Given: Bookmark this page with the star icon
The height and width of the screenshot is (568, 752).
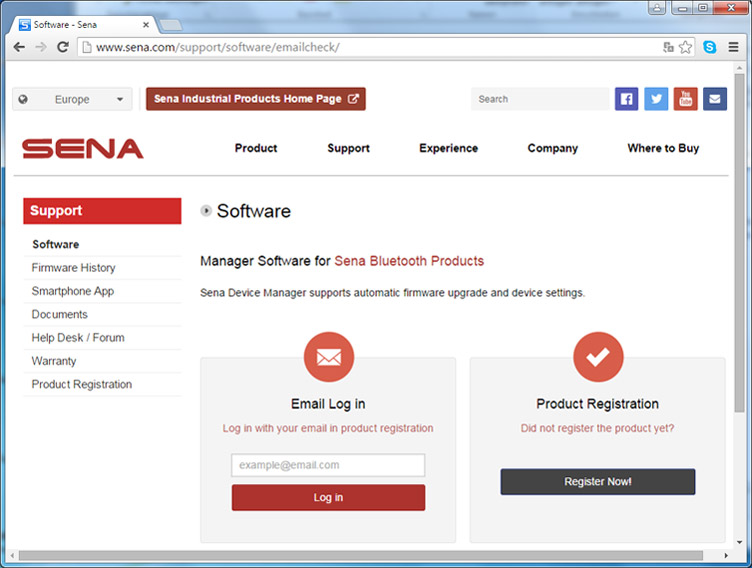Looking at the screenshot, I should 685,47.
